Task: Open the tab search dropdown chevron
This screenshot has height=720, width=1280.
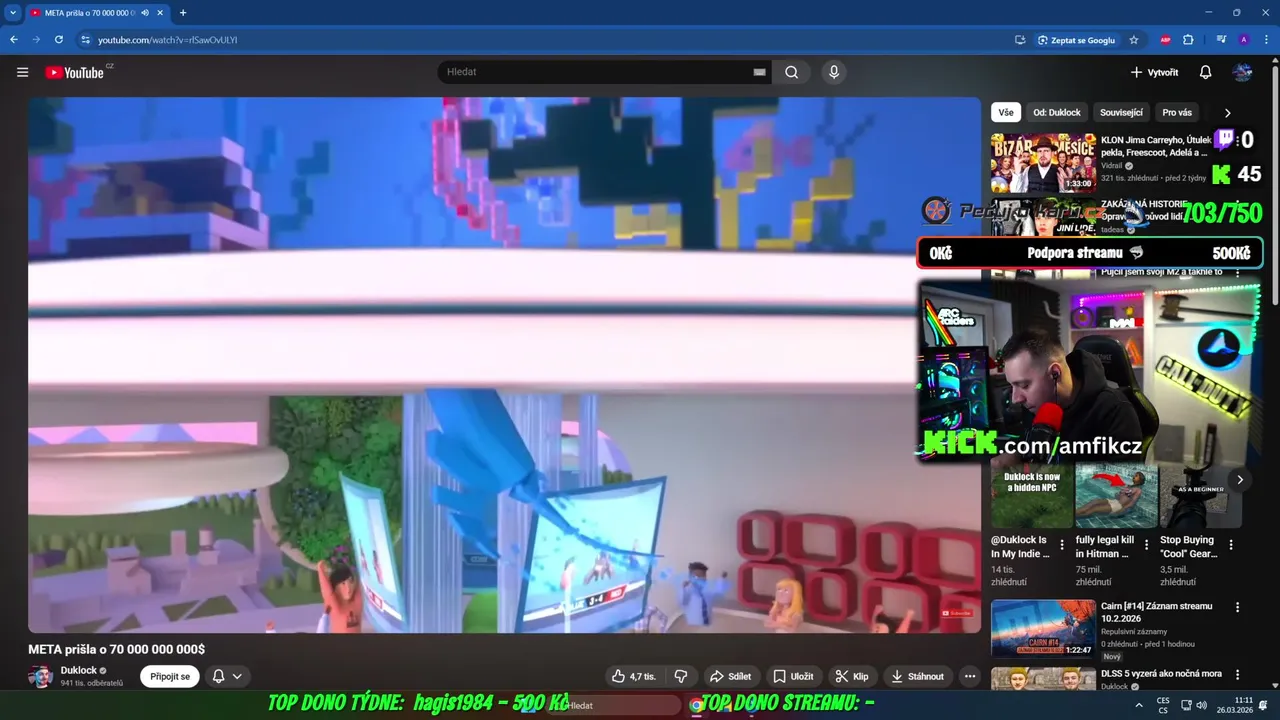Action: pyautogui.click(x=13, y=13)
